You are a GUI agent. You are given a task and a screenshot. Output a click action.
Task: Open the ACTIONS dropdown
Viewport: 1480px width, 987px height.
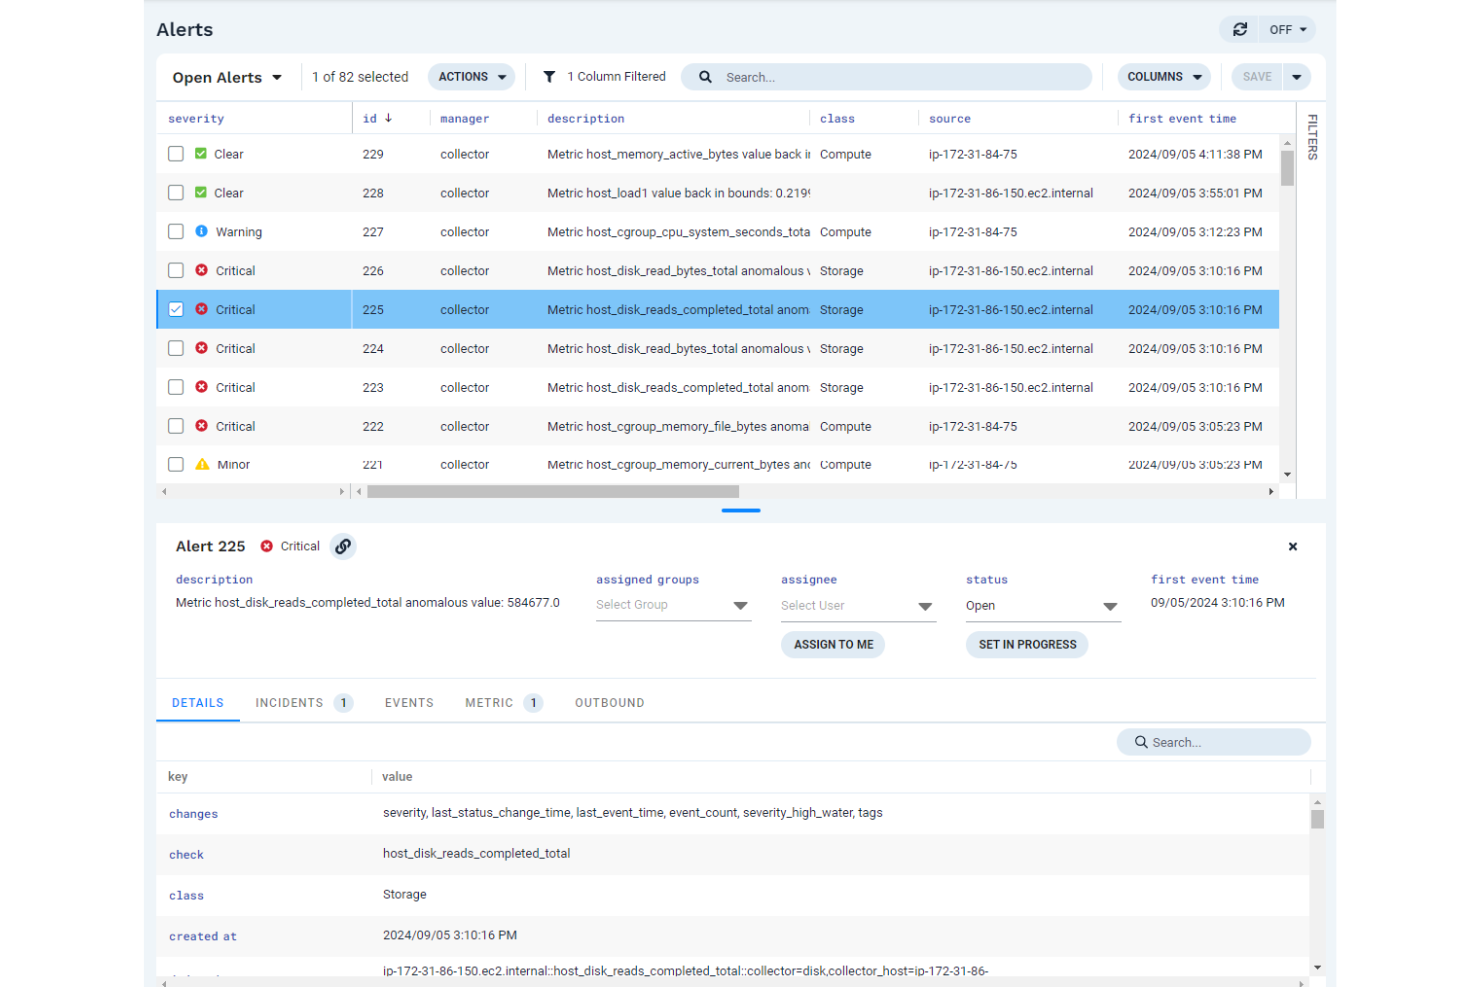[471, 76]
